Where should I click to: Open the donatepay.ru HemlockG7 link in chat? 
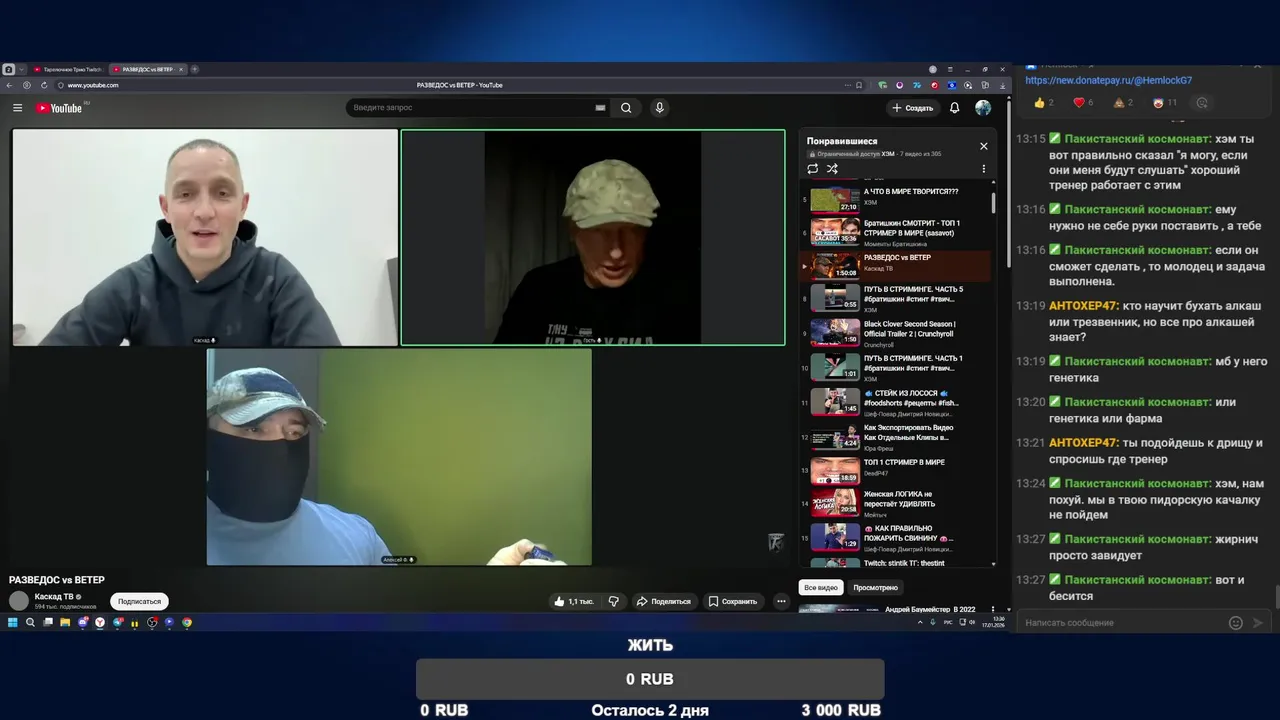click(1108, 80)
